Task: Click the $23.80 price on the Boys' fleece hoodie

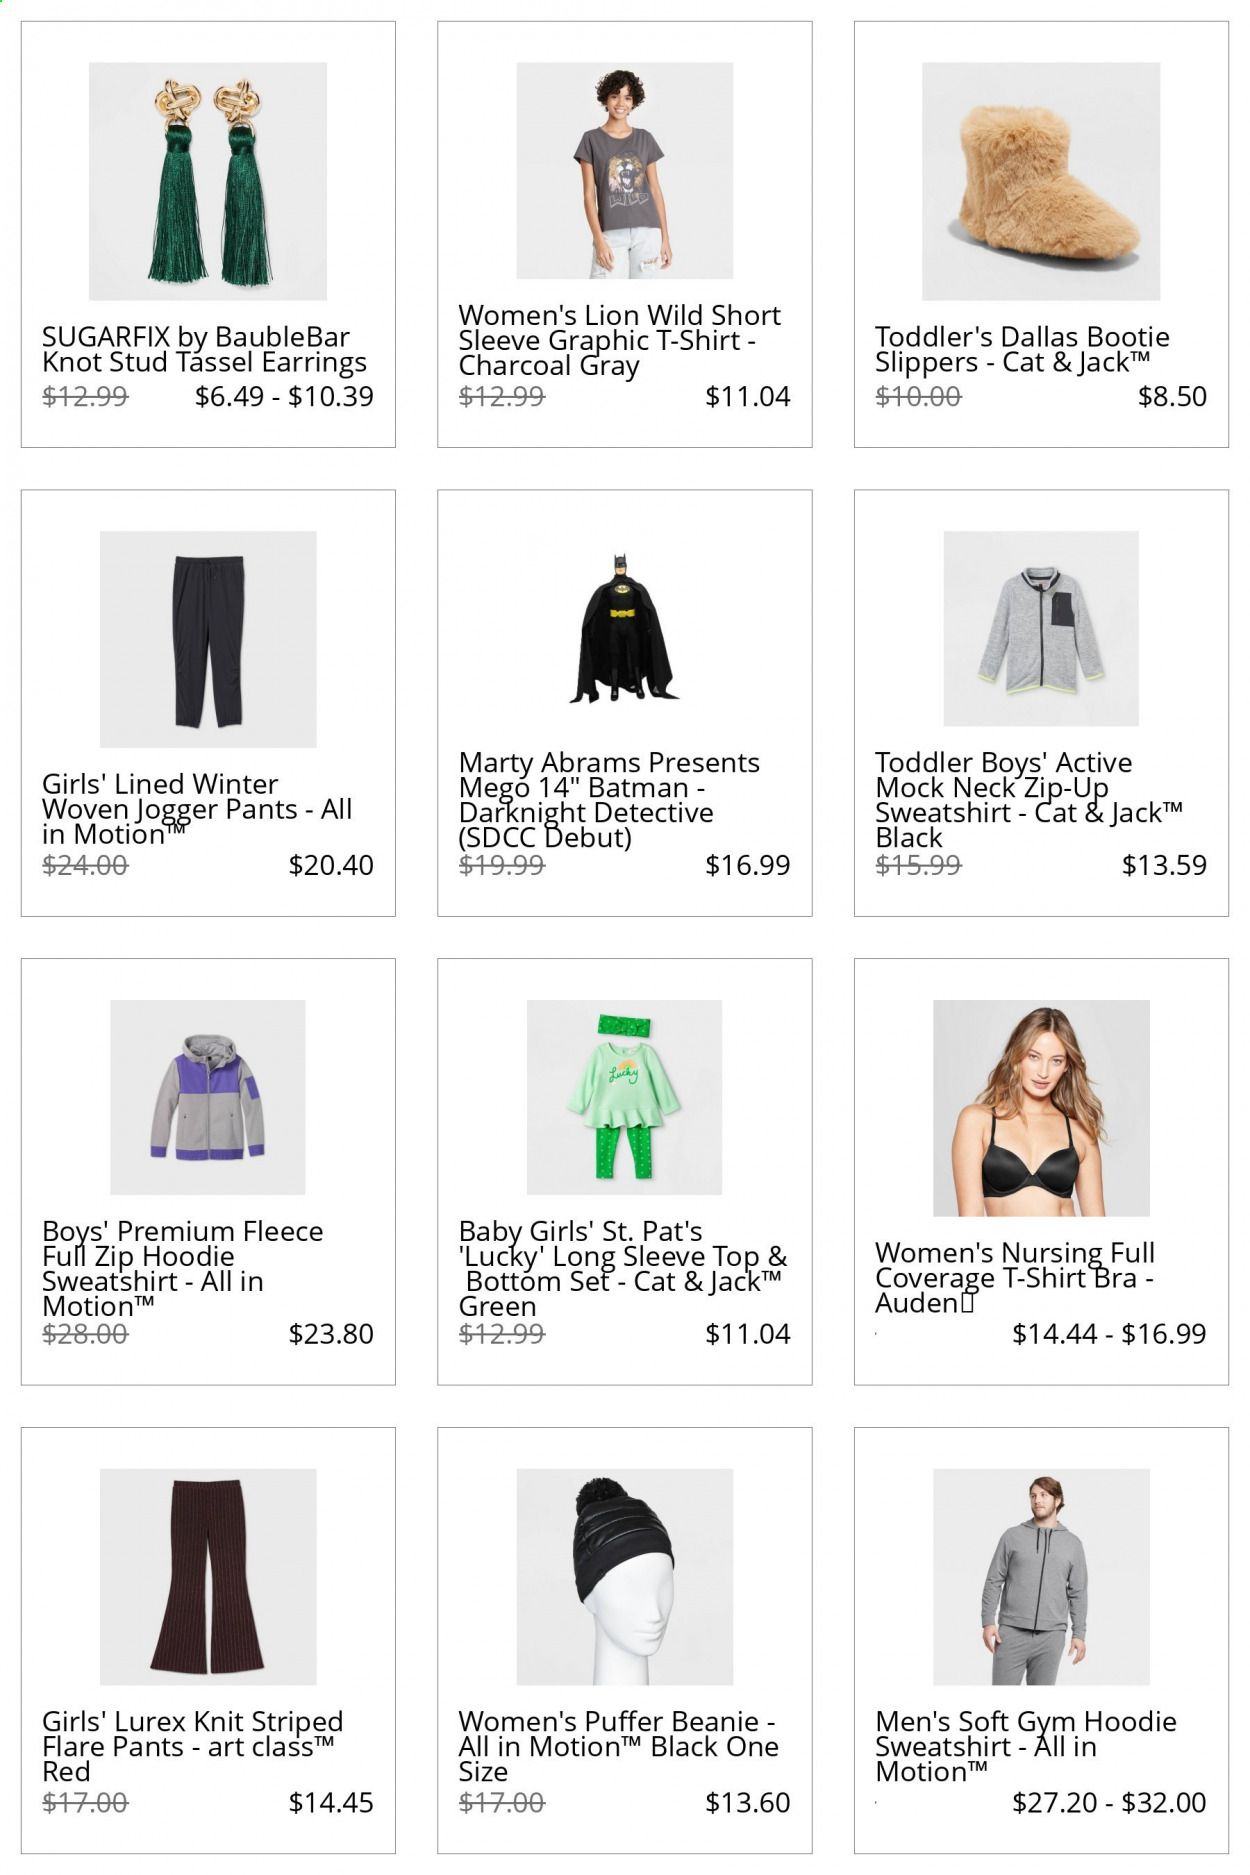Action: 331,1334
